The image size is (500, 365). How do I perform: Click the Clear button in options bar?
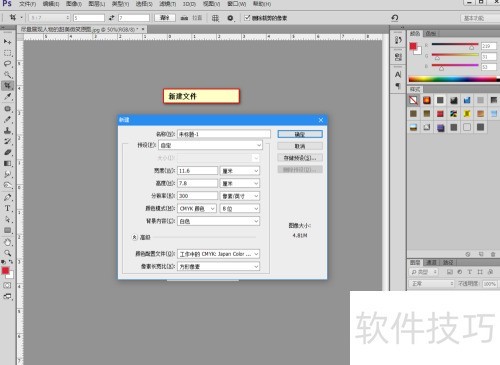[x=165, y=18]
